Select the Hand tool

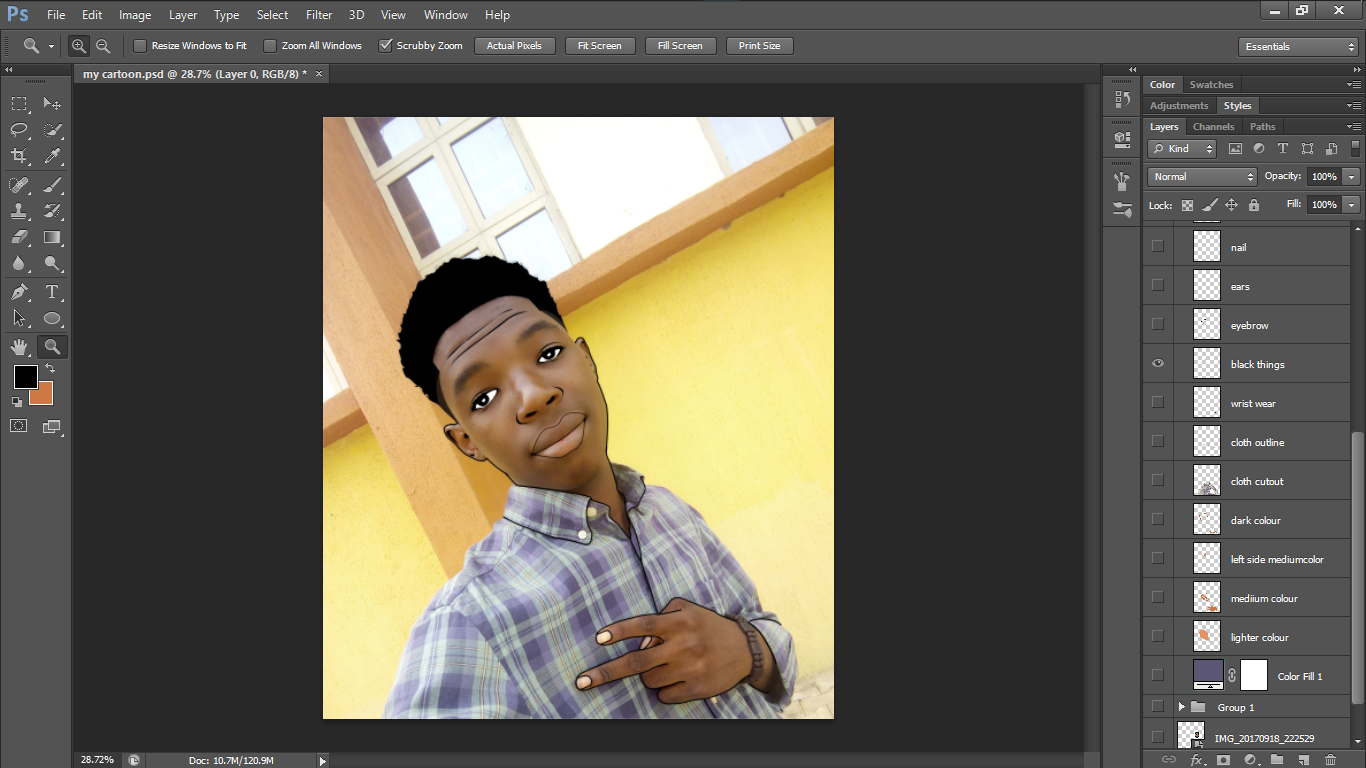pyautogui.click(x=19, y=347)
